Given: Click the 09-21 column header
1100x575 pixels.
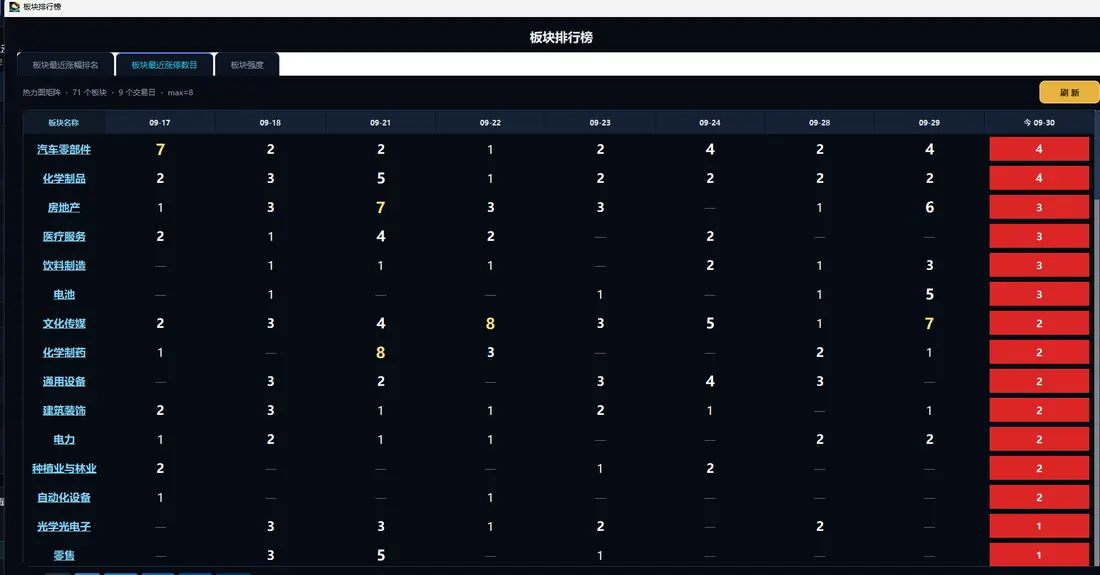Looking at the screenshot, I should (380, 123).
